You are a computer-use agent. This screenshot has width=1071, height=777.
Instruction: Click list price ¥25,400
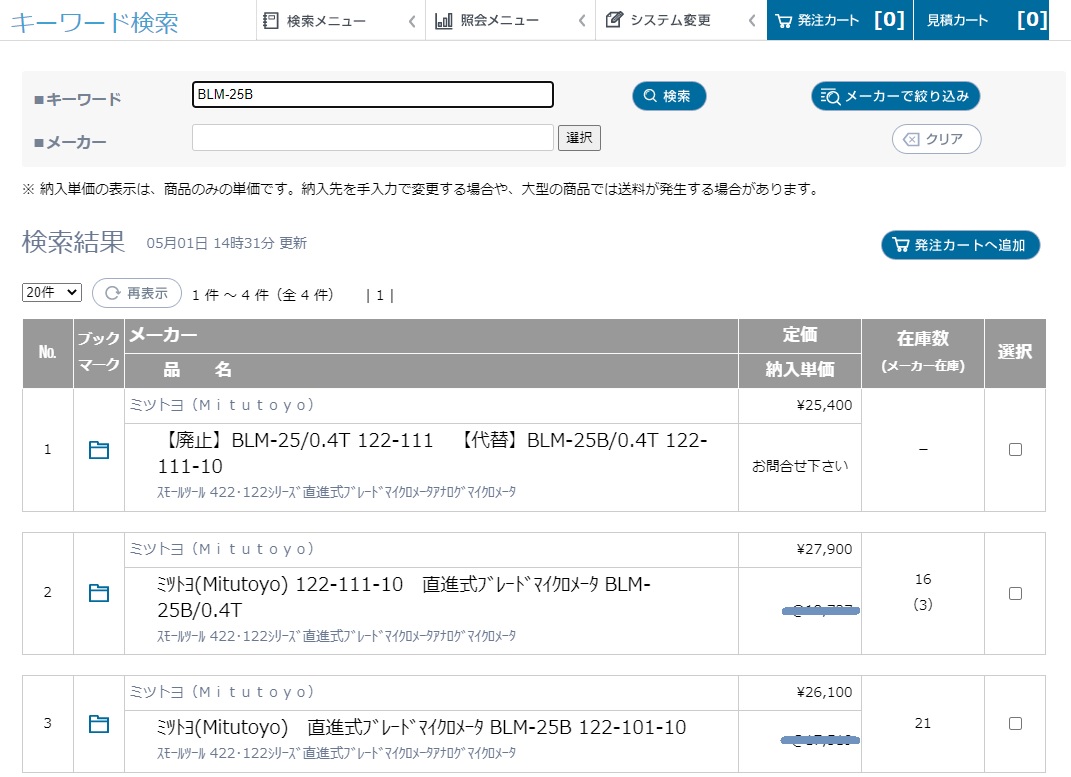(824, 405)
